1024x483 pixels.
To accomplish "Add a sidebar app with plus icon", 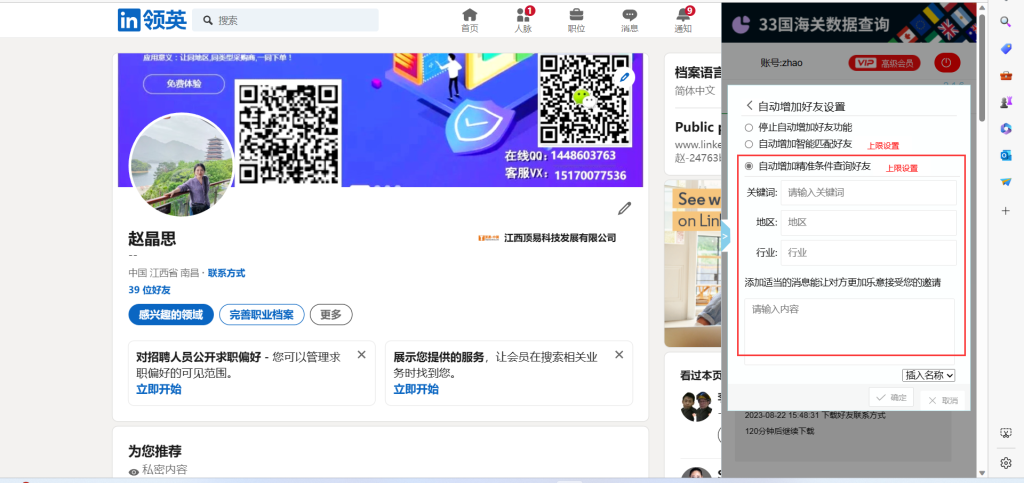I will point(1006,211).
